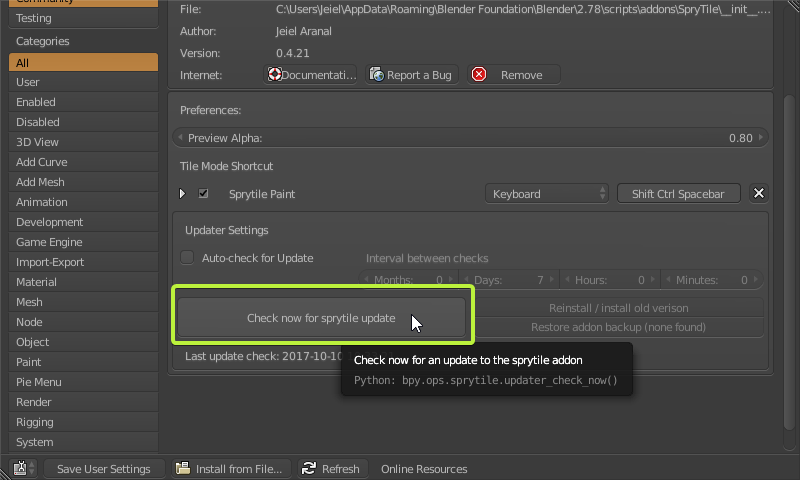Delete the Sprytile Paint shortcut with X

pyautogui.click(x=759, y=193)
